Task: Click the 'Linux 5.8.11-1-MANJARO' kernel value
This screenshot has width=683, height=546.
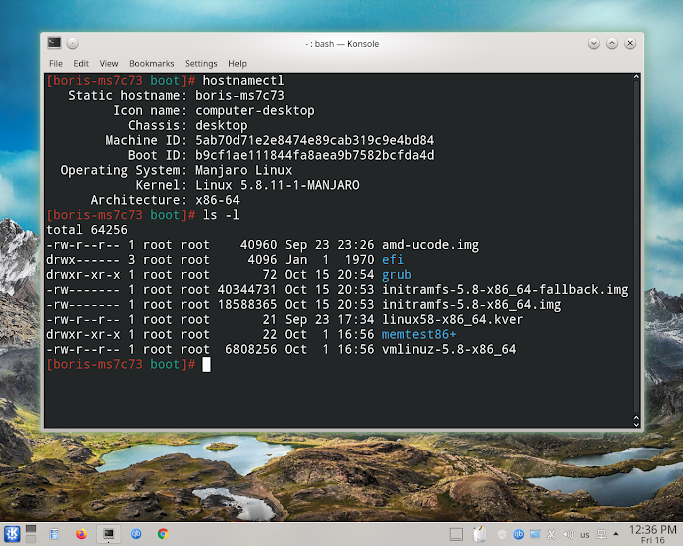Action: tap(277, 185)
